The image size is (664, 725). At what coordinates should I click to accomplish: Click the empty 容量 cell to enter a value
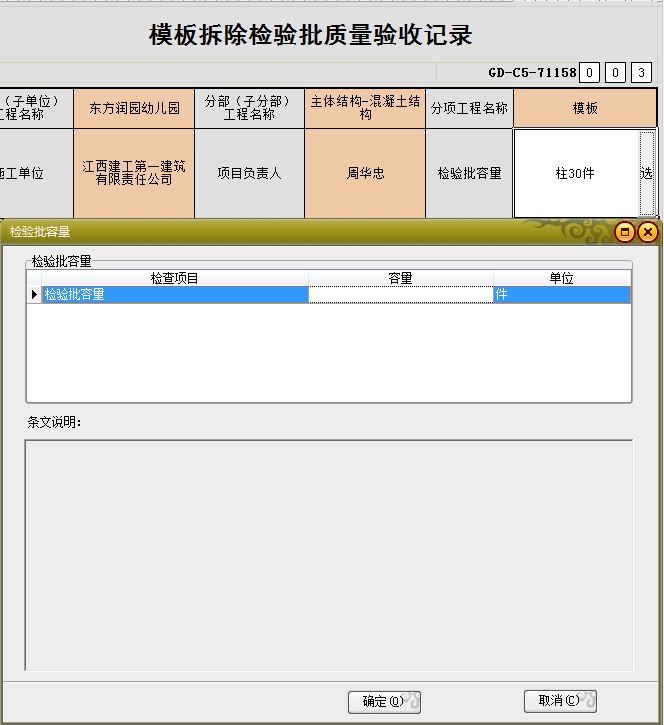pos(400,295)
